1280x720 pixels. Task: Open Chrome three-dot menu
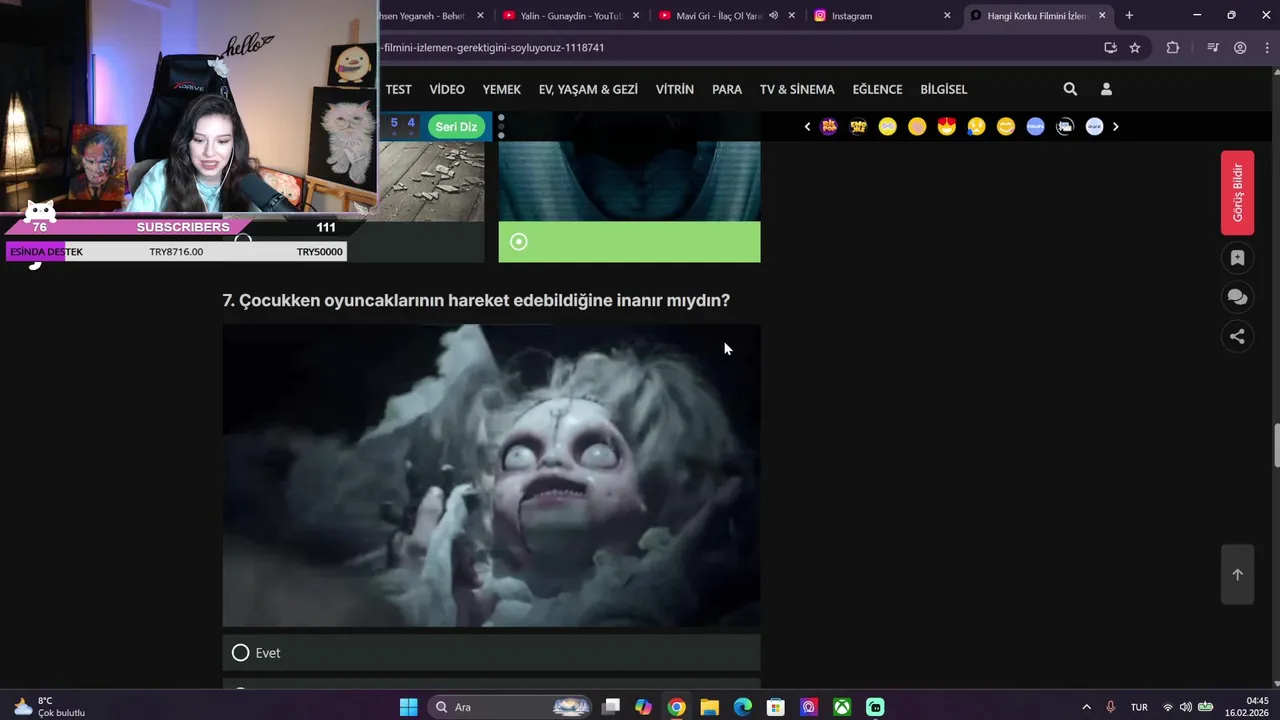click(x=1267, y=47)
